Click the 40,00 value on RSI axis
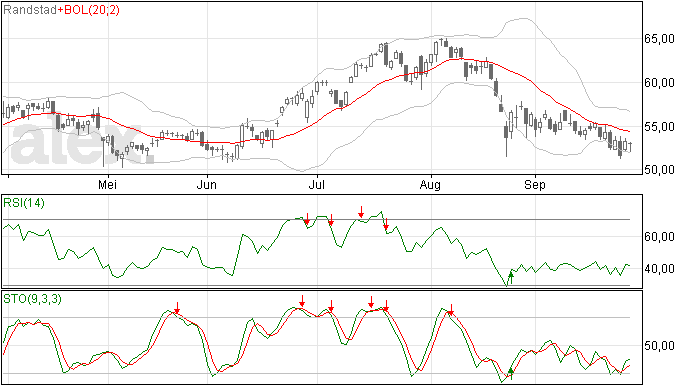Image resolution: width=690 pixels, height=387 pixels. click(659, 269)
